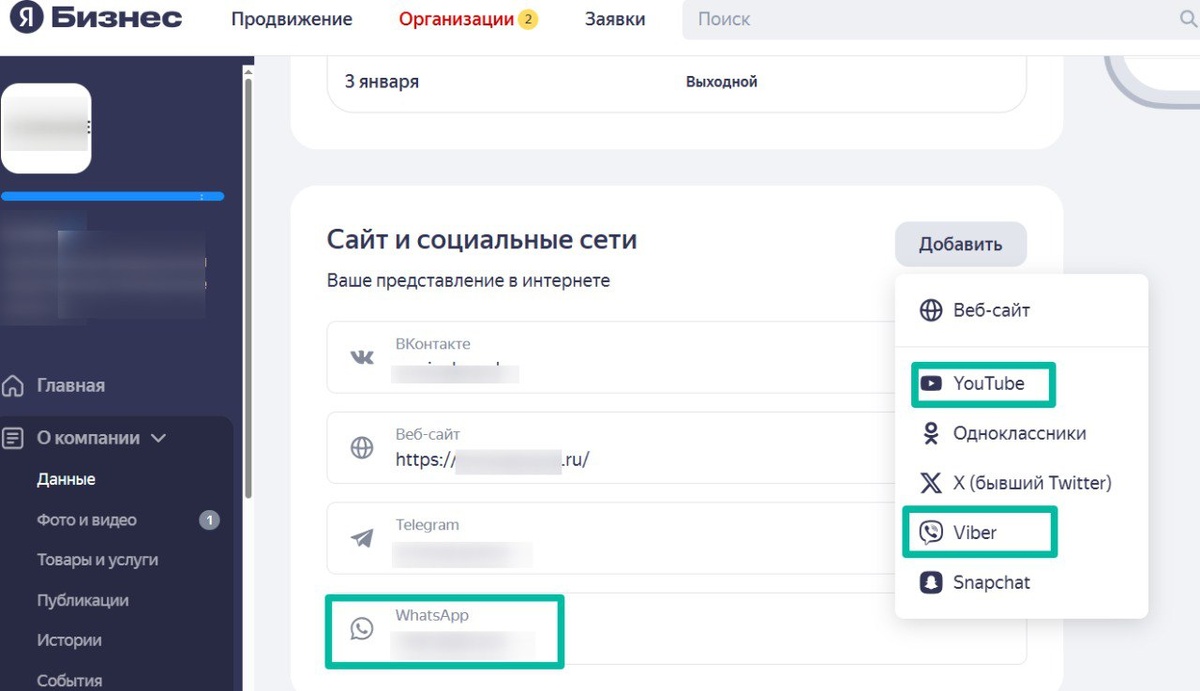
Task: Click the Сайт и социальные сети heading
Action: [x=482, y=240]
